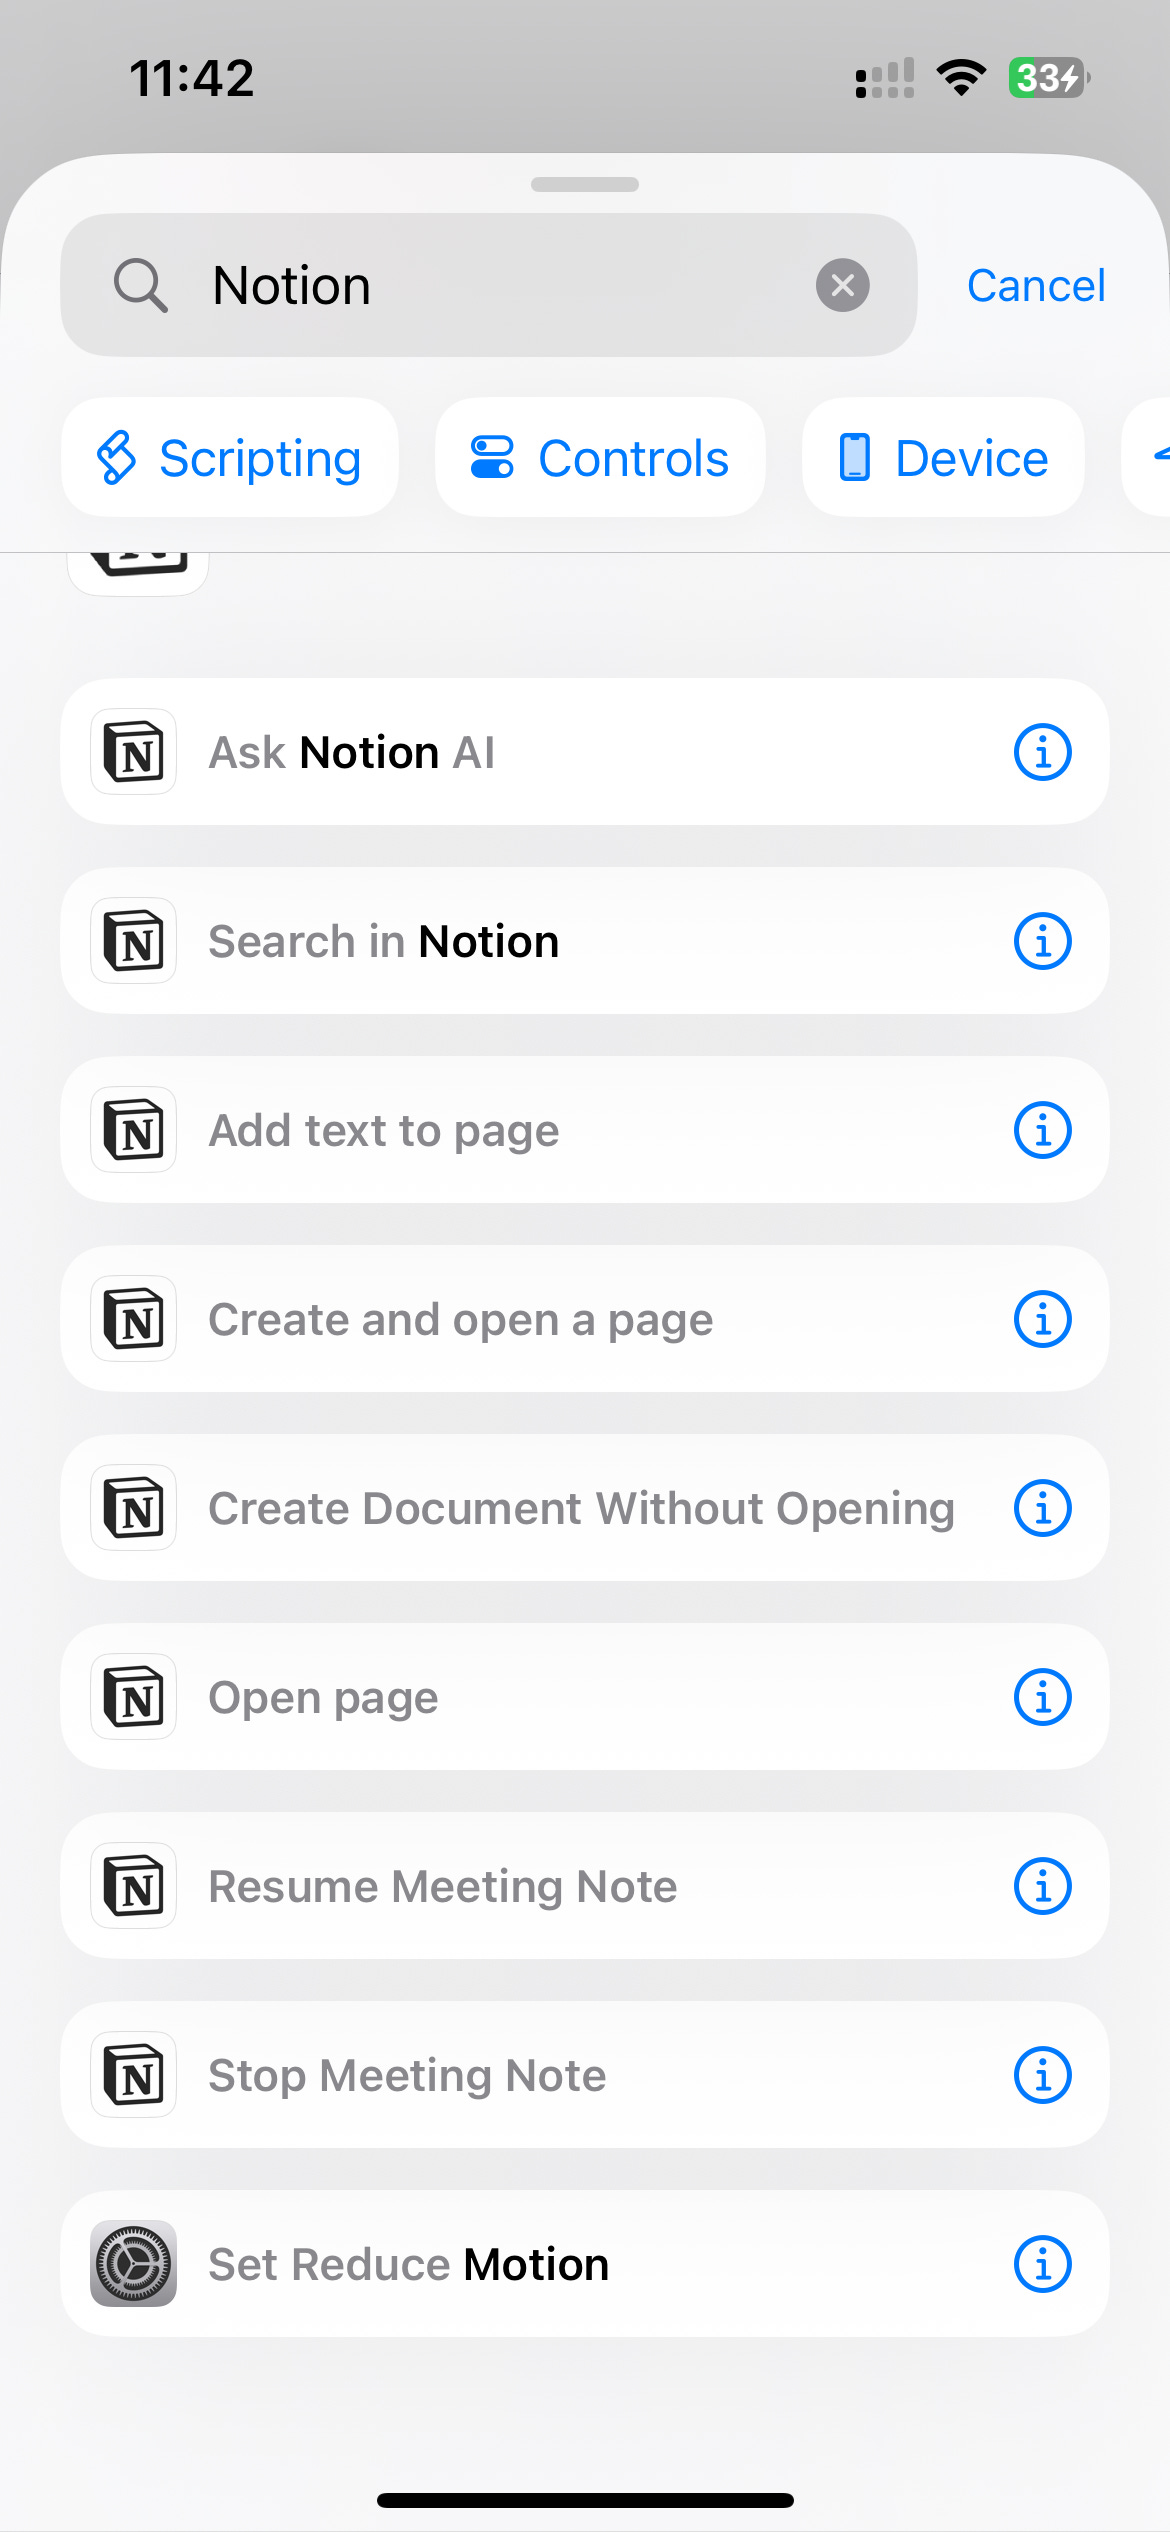Tap the Notion search field
Image resolution: width=1170 pixels, height=2532 pixels.
pos(488,285)
